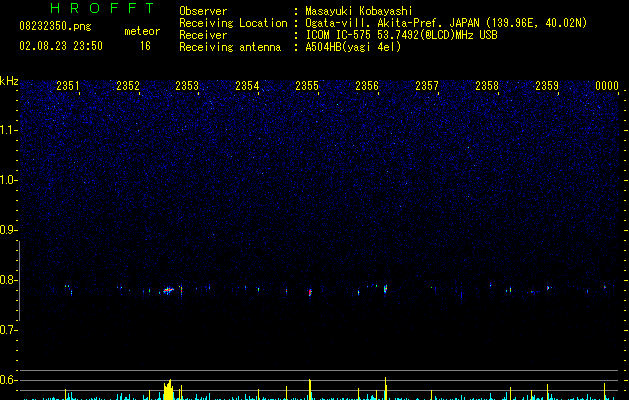Image resolution: width=629 pixels, height=400 pixels.
Task: Click the 2357 time marker
Action: click(426, 86)
